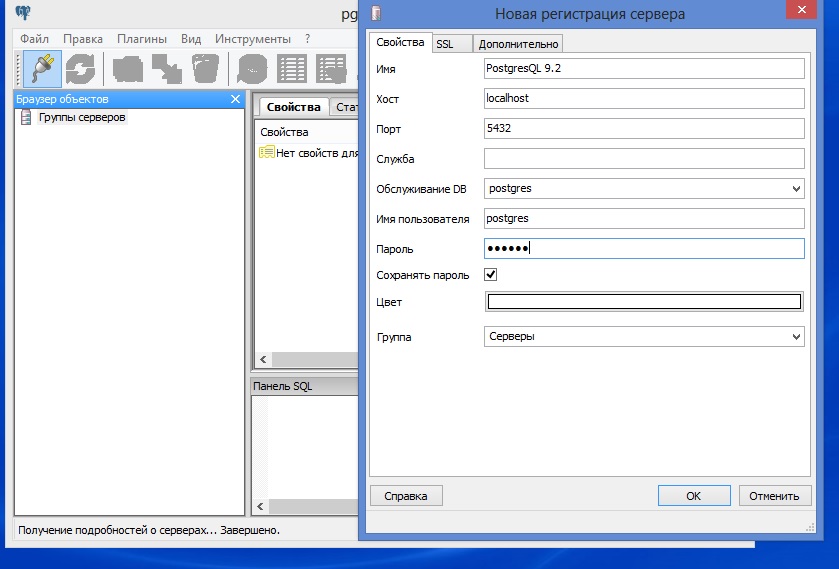The height and width of the screenshot is (569, 839).
Task: Open help via the 'Справка' button
Action: 406,495
